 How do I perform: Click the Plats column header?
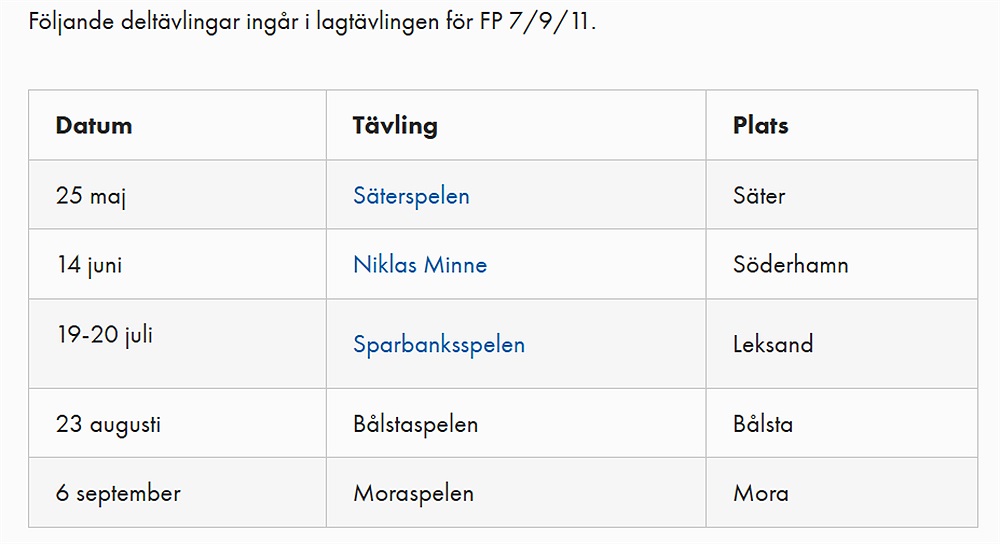(x=760, y=126)
